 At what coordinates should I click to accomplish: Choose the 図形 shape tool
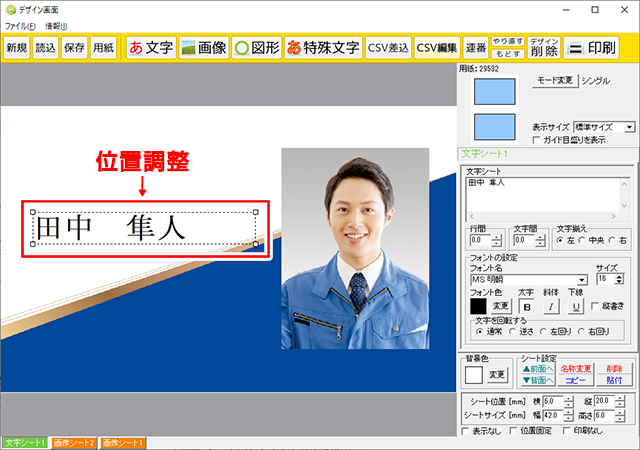[255, 47]
